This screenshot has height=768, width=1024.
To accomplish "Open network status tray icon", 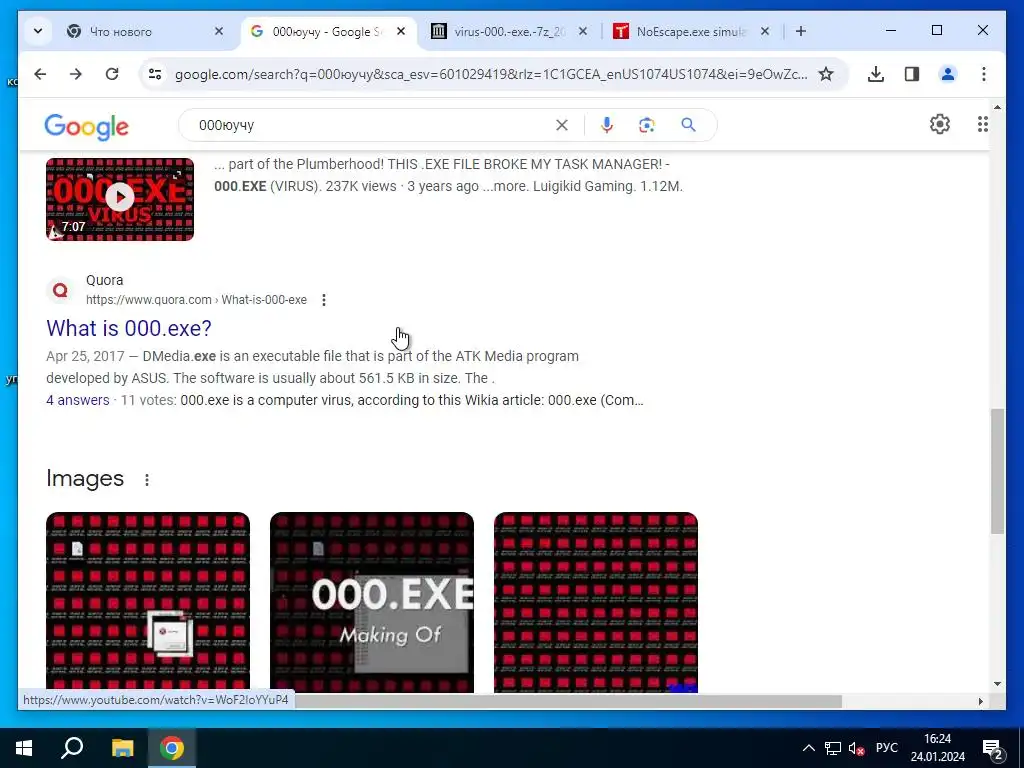I will [833, 748].
